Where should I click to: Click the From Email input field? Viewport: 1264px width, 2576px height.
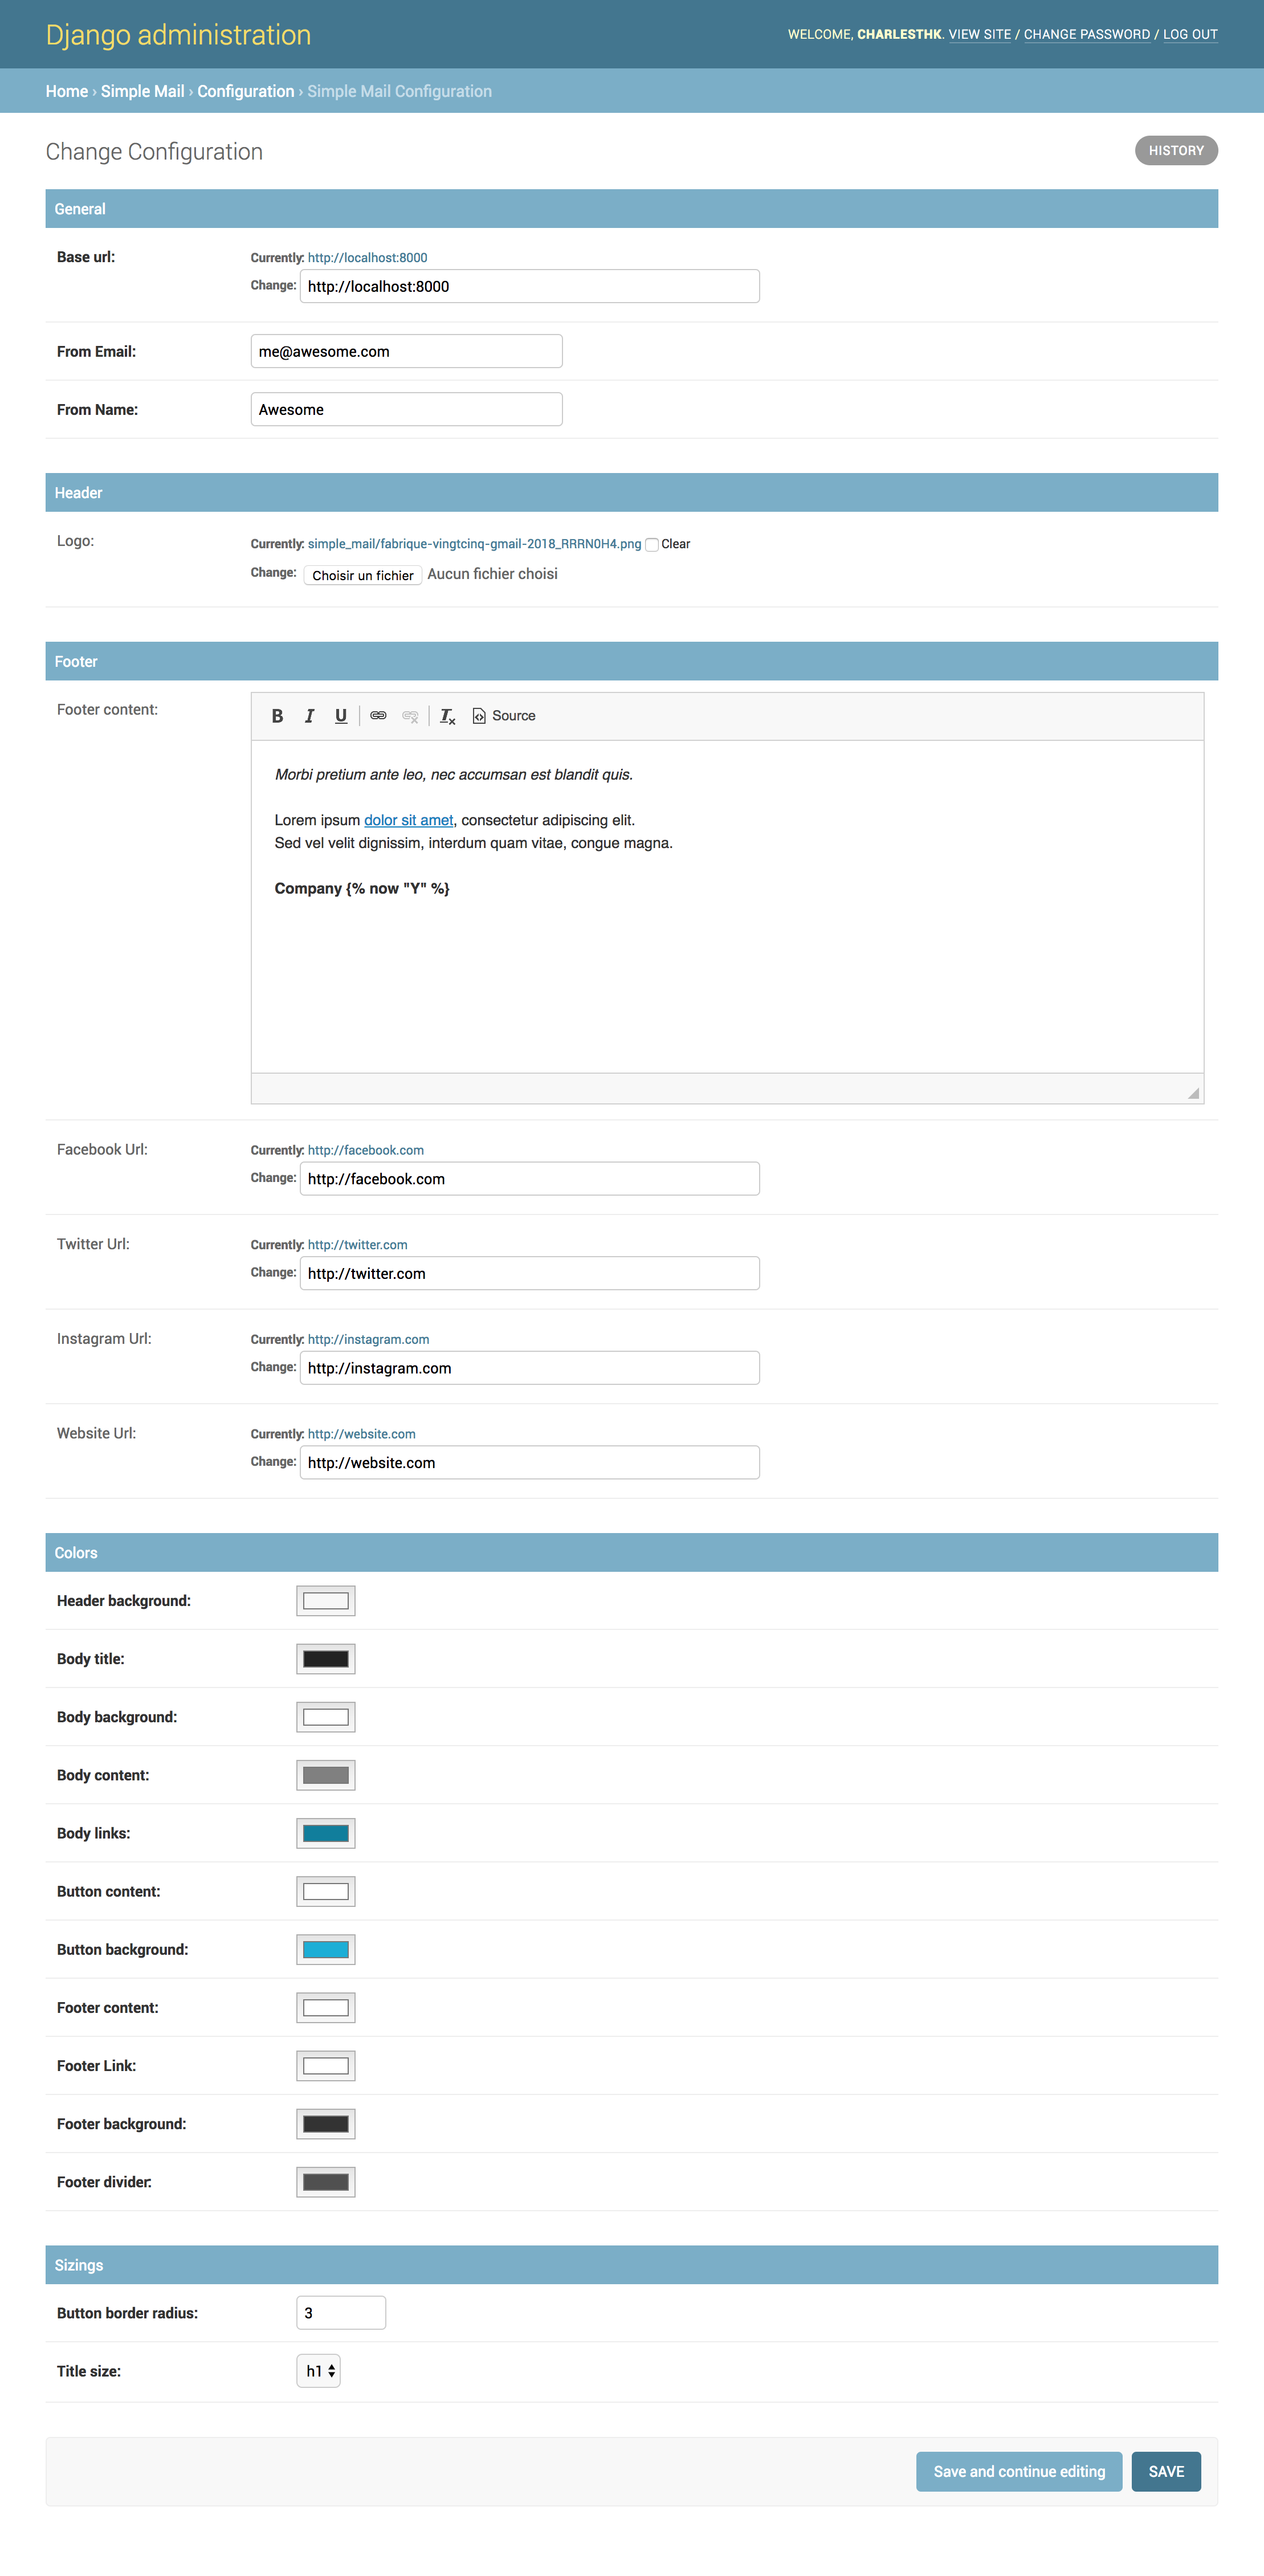(x=405, y=351)
